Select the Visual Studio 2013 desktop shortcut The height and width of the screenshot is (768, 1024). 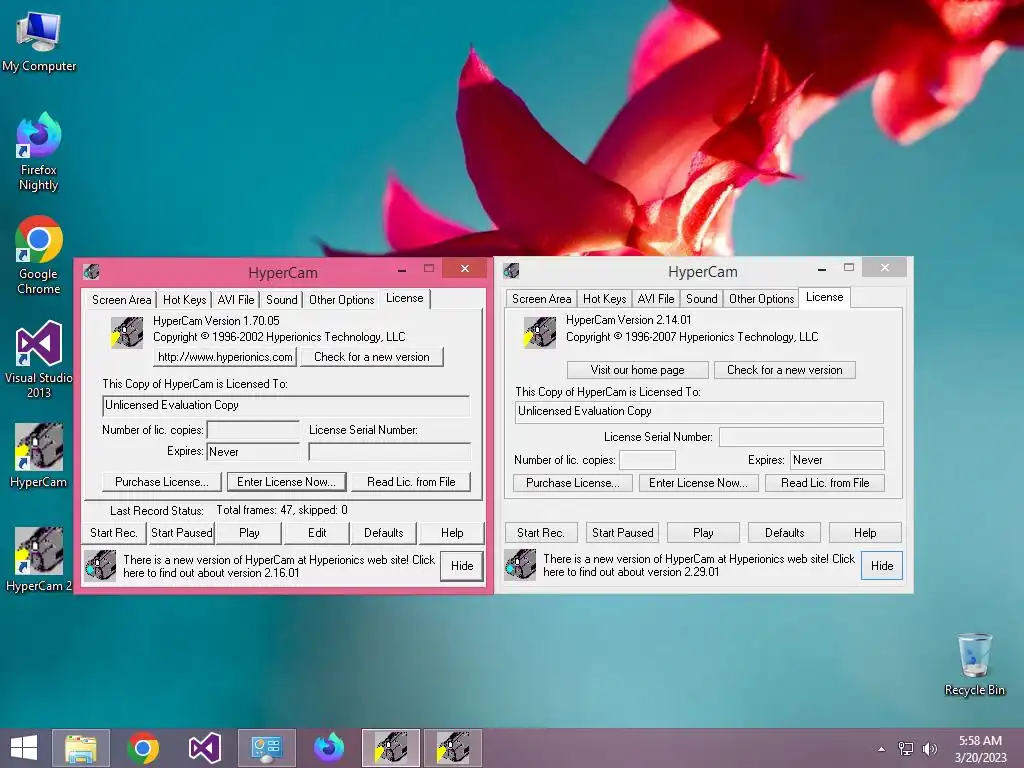(x=39, y=359)
